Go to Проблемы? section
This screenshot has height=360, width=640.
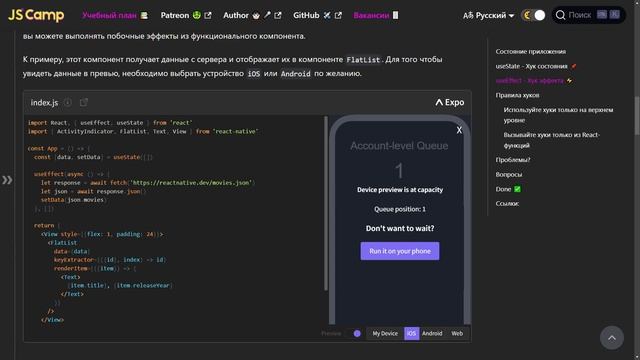point(513,160)
